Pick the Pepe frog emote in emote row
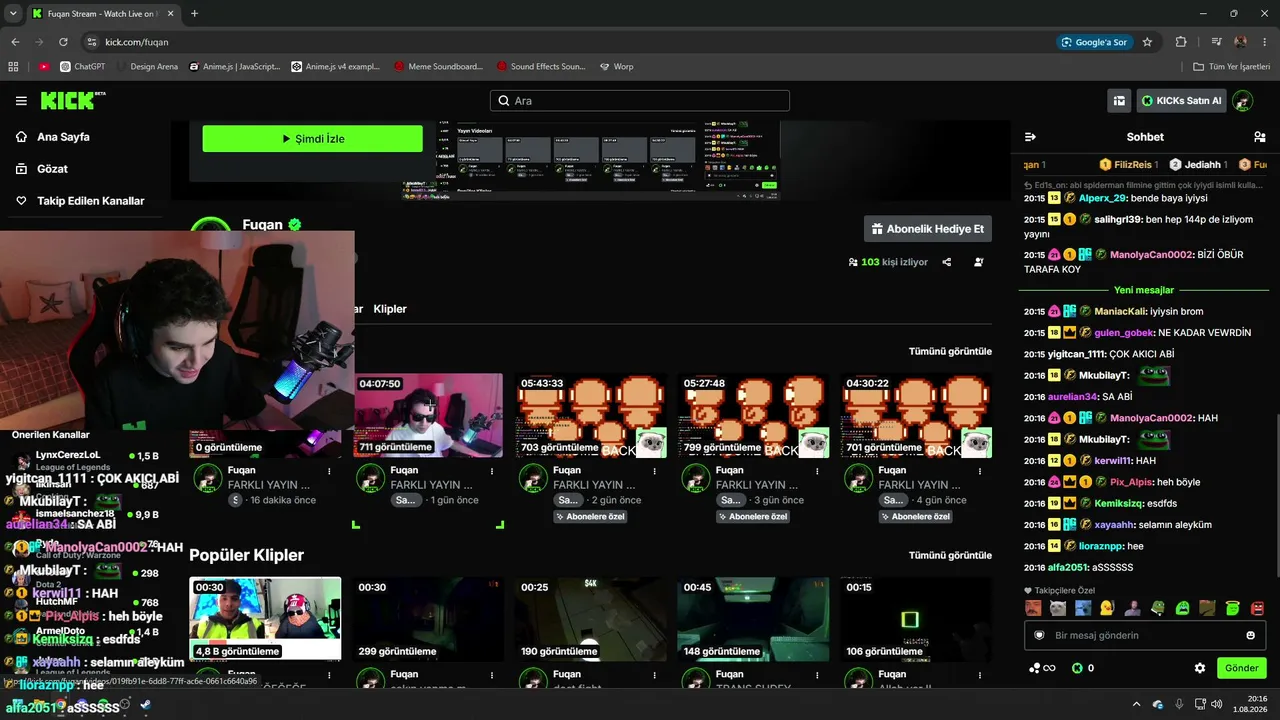This screenshot has width=1280, height=720. click(x=1158, y=608)
